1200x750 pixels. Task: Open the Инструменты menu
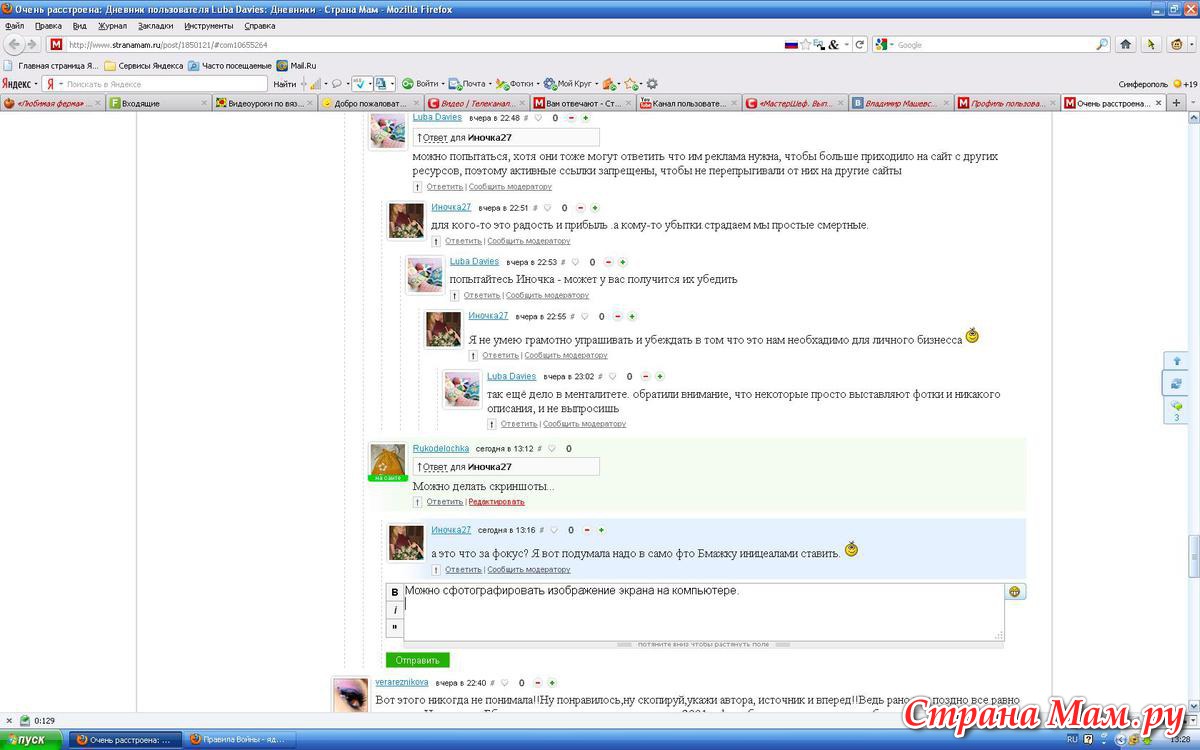pyautogui.click(x=209, y=25)
